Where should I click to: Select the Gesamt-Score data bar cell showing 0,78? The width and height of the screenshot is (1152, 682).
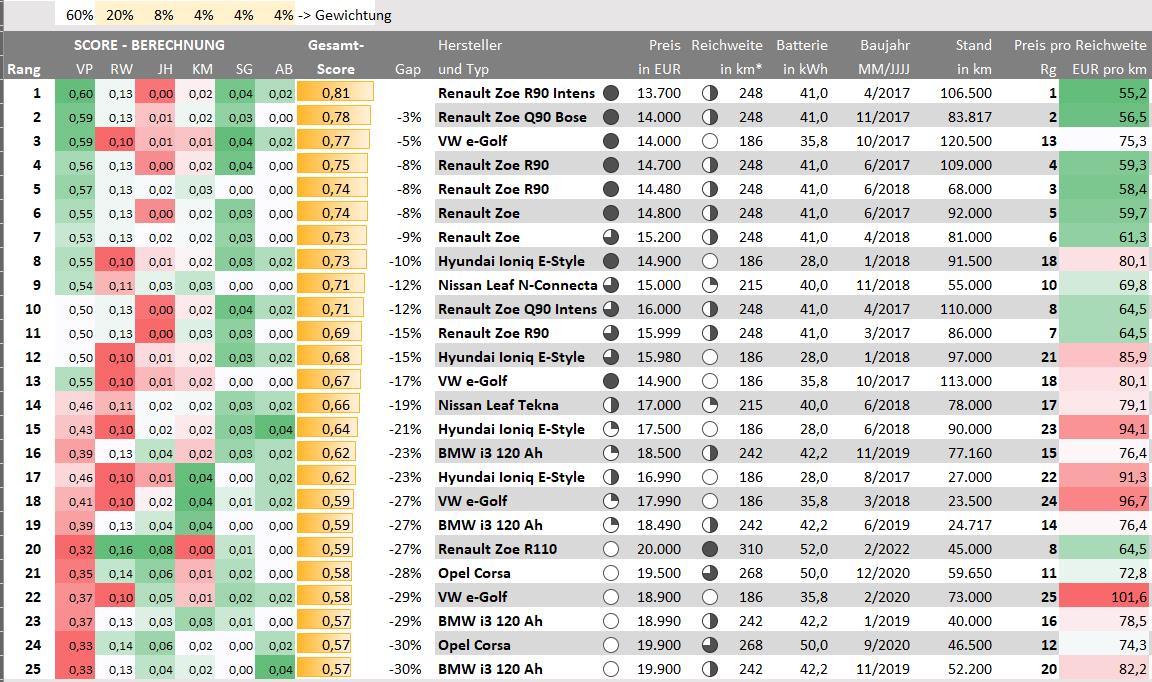(336, 118)
